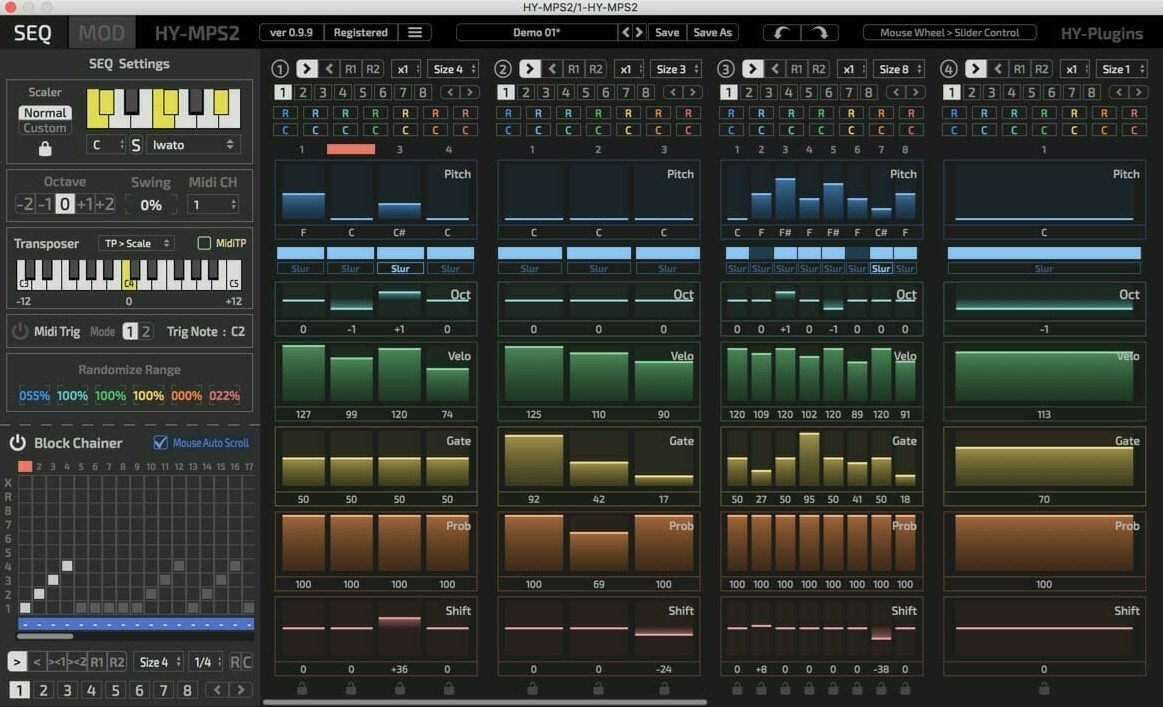Select R1 random mode on sequencer 2
The width and height of the screenshot is (1163, 707).
click(x=573, y=69)
